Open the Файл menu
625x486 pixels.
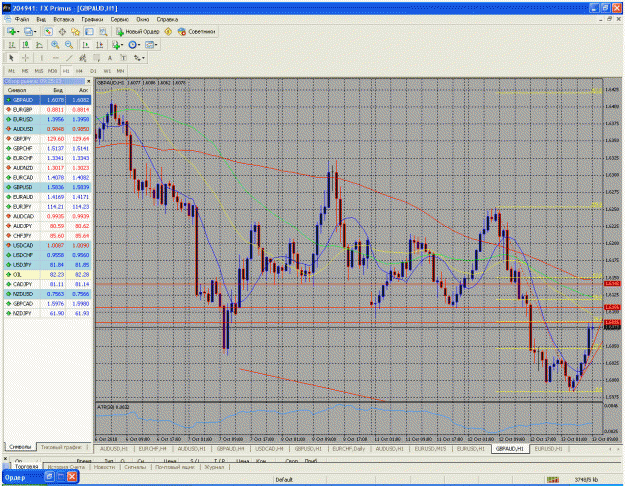[22, 19]
